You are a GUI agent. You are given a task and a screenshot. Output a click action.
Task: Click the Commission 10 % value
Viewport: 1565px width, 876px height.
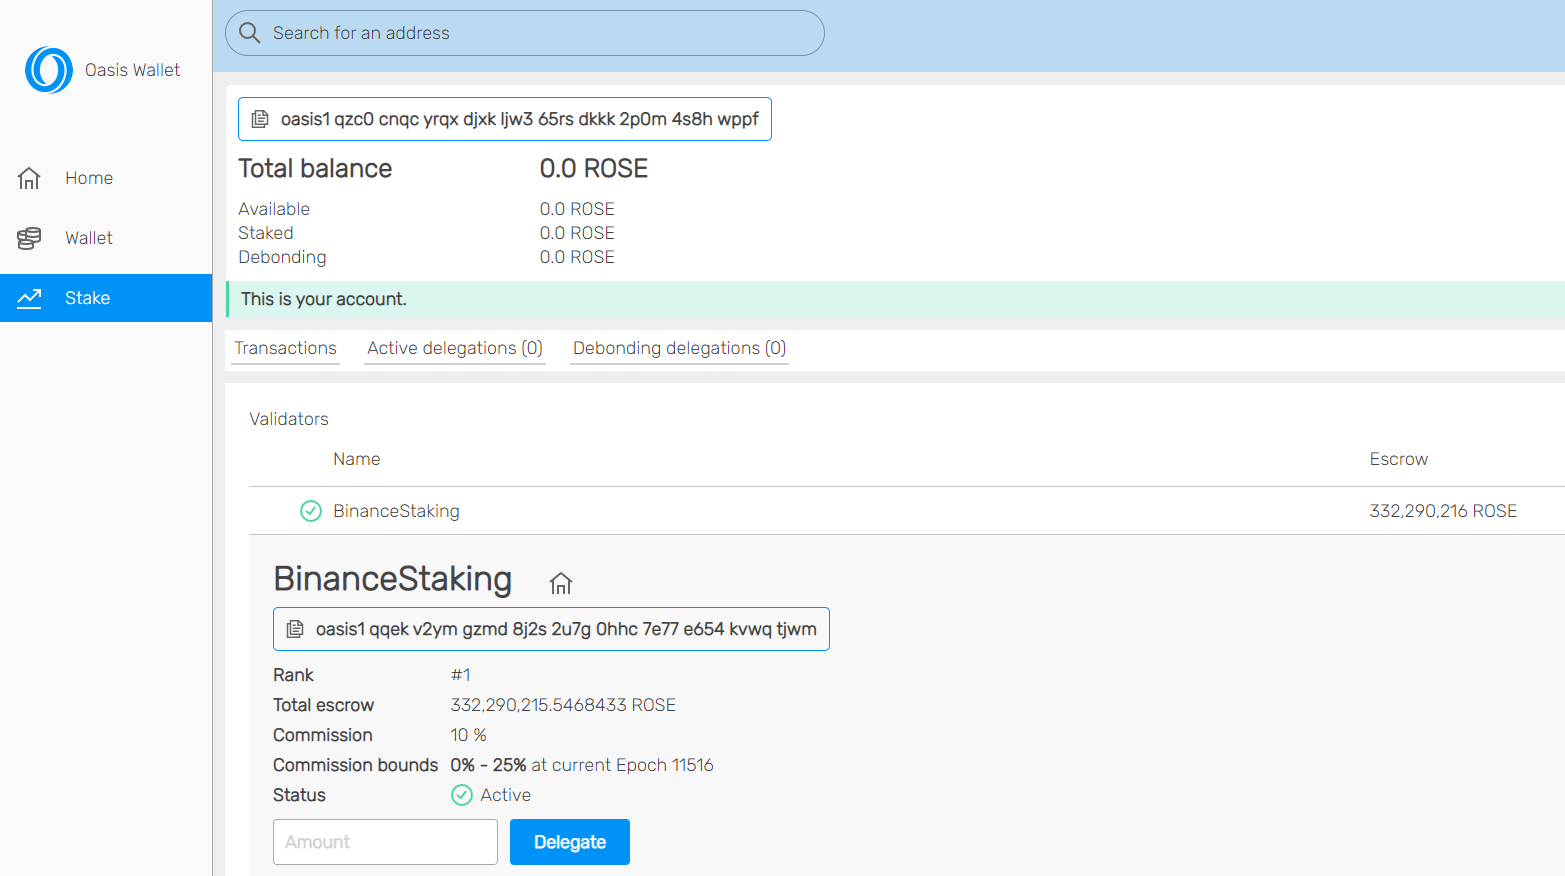468,735
